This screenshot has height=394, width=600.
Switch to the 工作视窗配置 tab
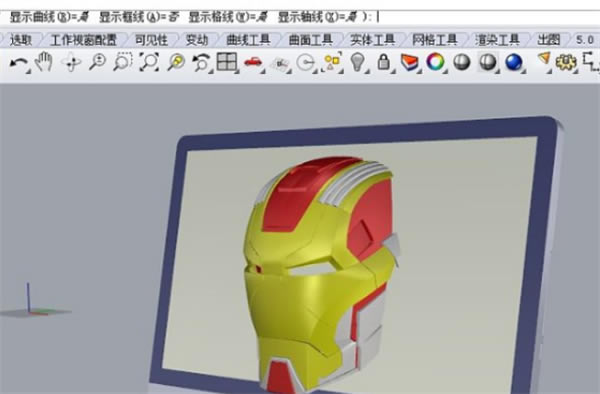point(83,40)
